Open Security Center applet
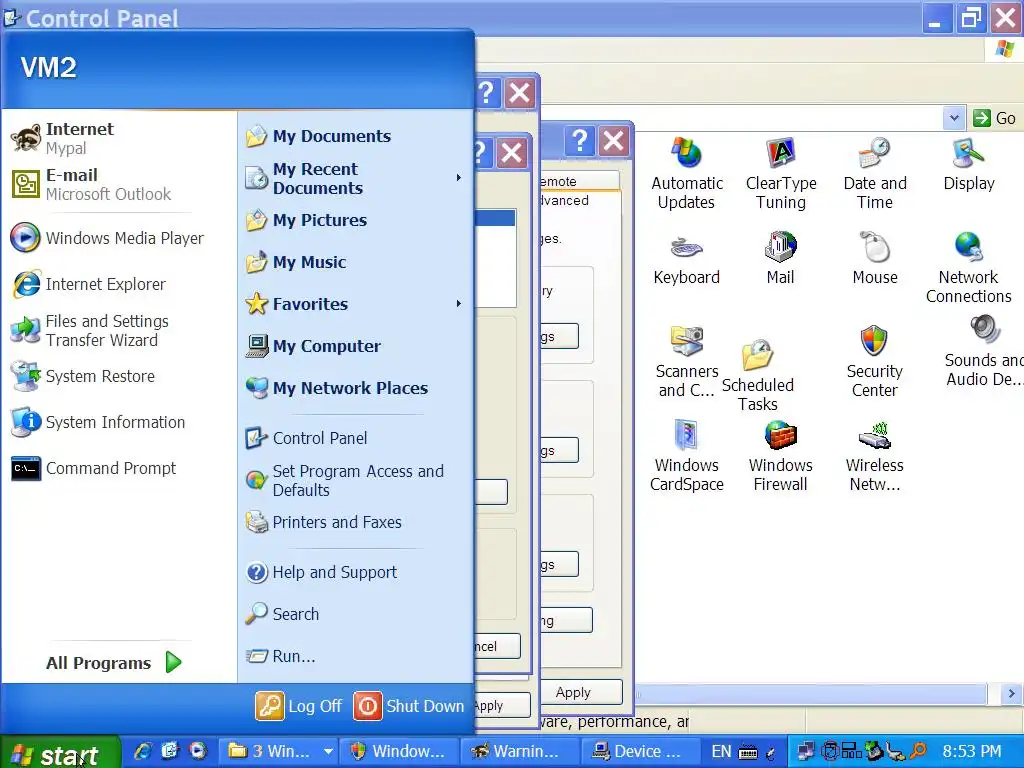1024x768 pixels. pos(874,362)
